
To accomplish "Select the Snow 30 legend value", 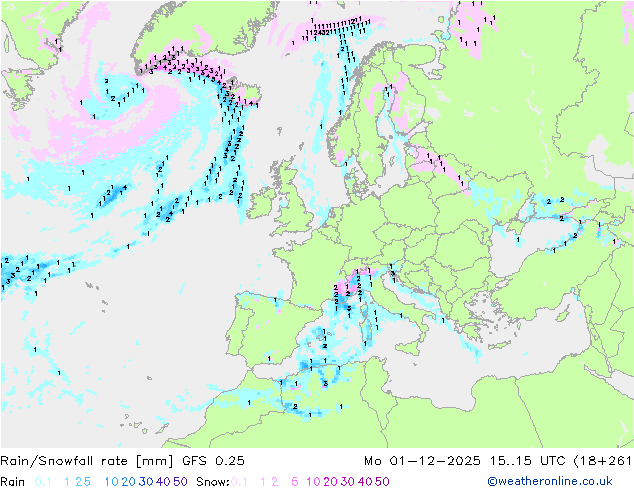I will tap(348, 482).
